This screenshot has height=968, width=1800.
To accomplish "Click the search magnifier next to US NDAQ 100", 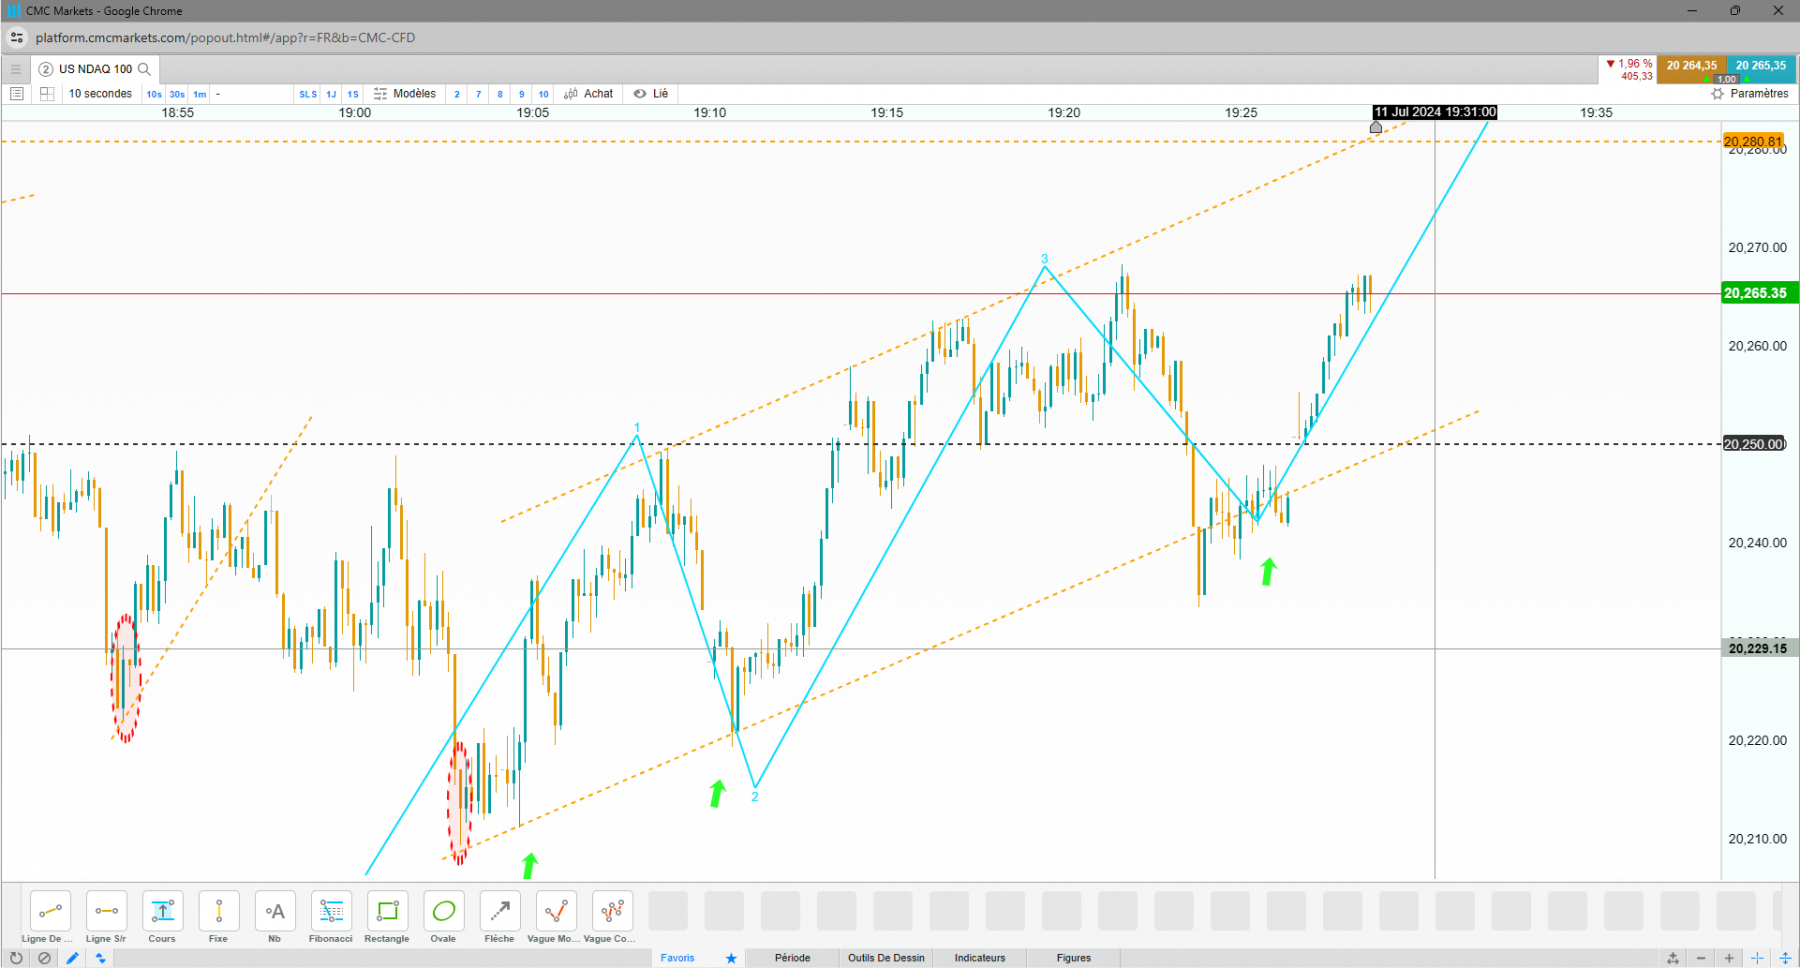I will [x=144, y=69].
